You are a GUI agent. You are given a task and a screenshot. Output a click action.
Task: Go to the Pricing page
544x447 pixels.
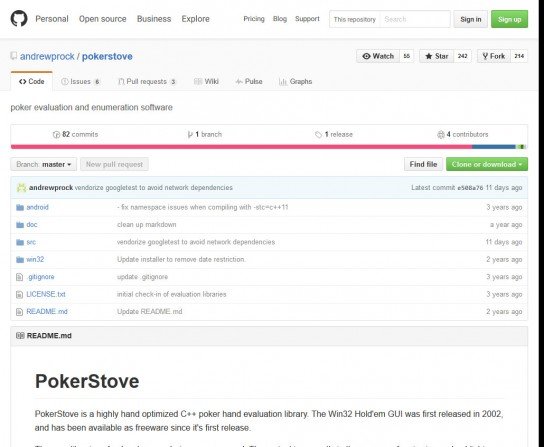(254, 19)
